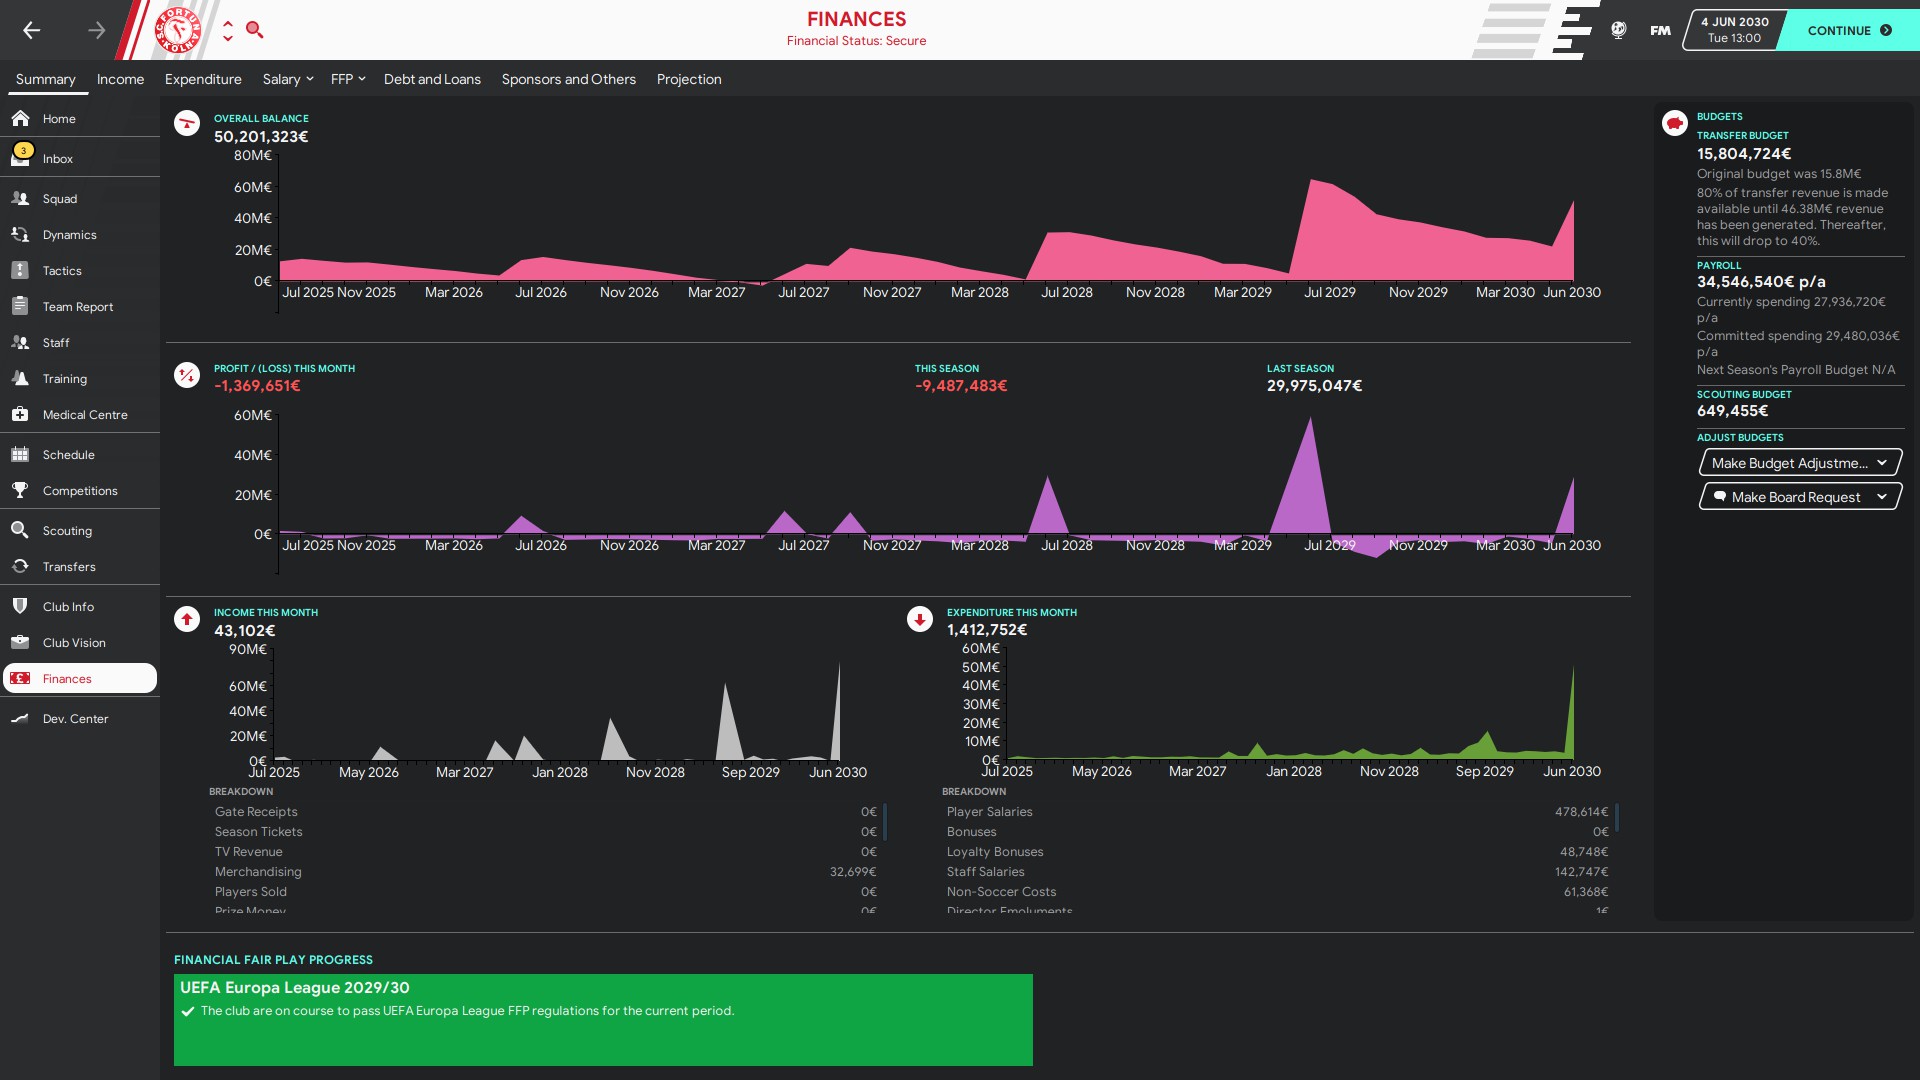The height and width of the screenshot is (1080, 1920).
Task: Click the income breakdown scrollbar
Action: pyautogui.click(x=885, y=820)
